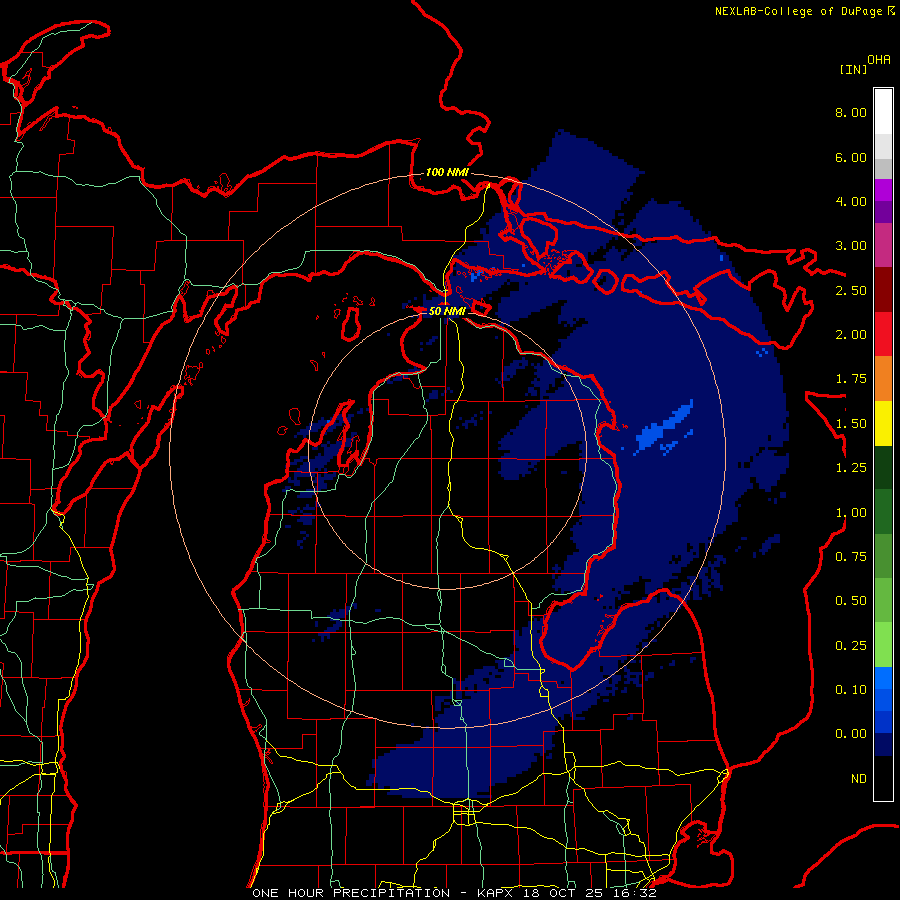Click the 3.00 legend value
The width and height of the screenshot is (900, 900).
[851, 246]
